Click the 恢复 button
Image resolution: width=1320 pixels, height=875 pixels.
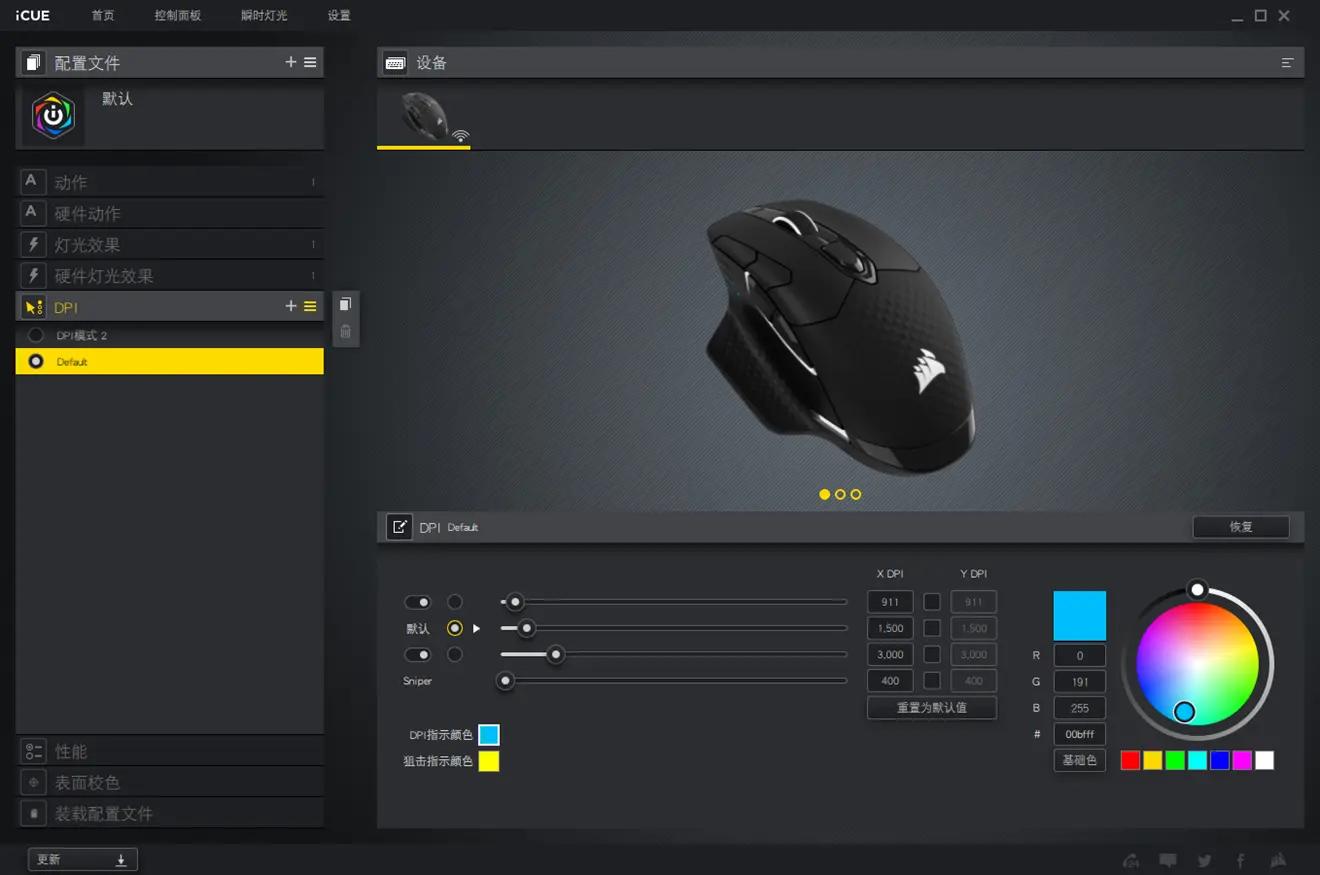point(1241,526)
